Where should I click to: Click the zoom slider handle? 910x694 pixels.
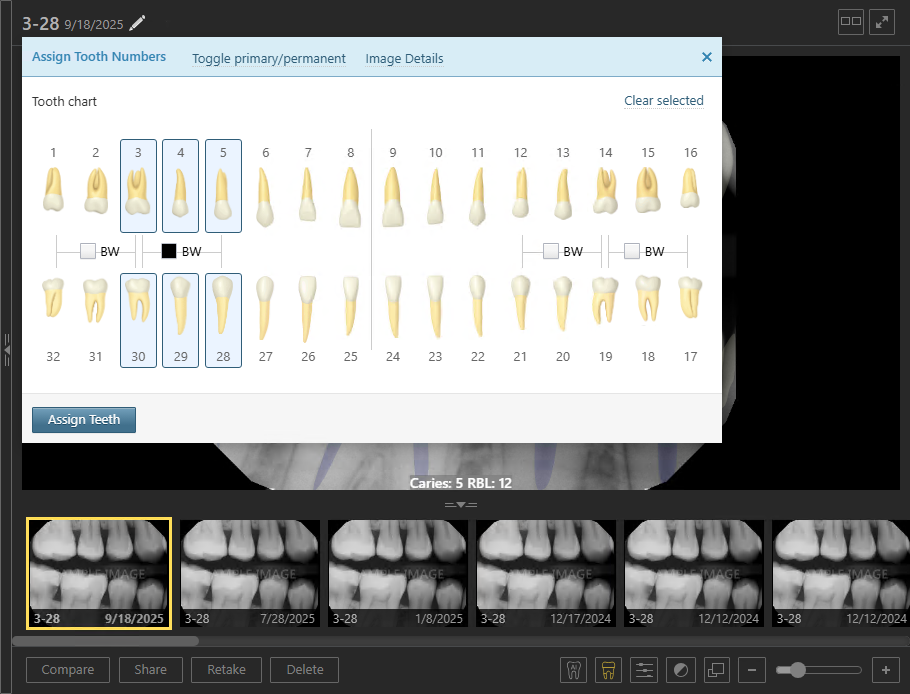coord(797,670)
